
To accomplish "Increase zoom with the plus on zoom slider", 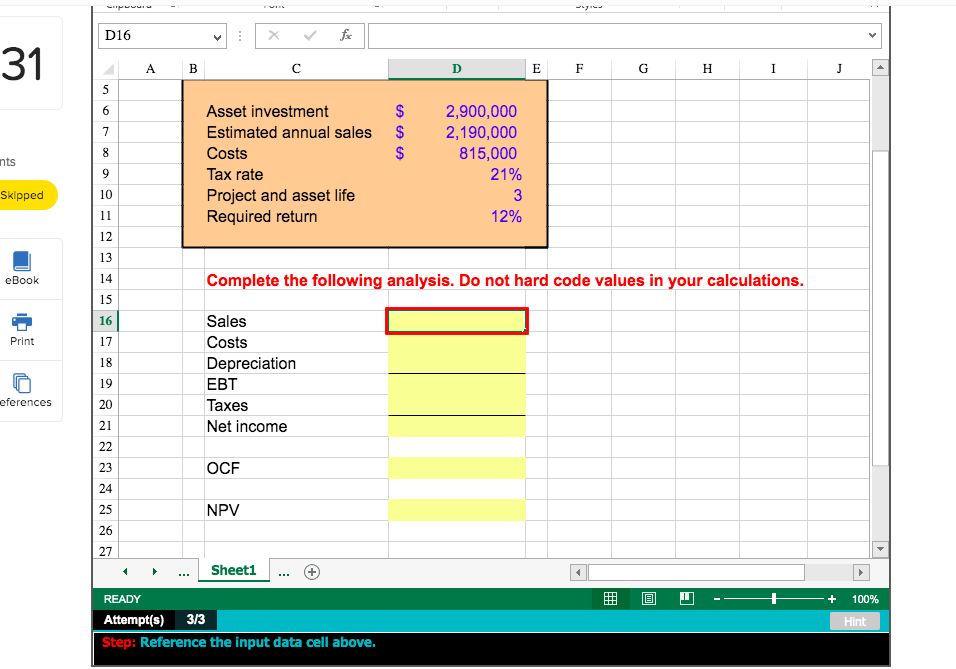I will tap(831, 598).
